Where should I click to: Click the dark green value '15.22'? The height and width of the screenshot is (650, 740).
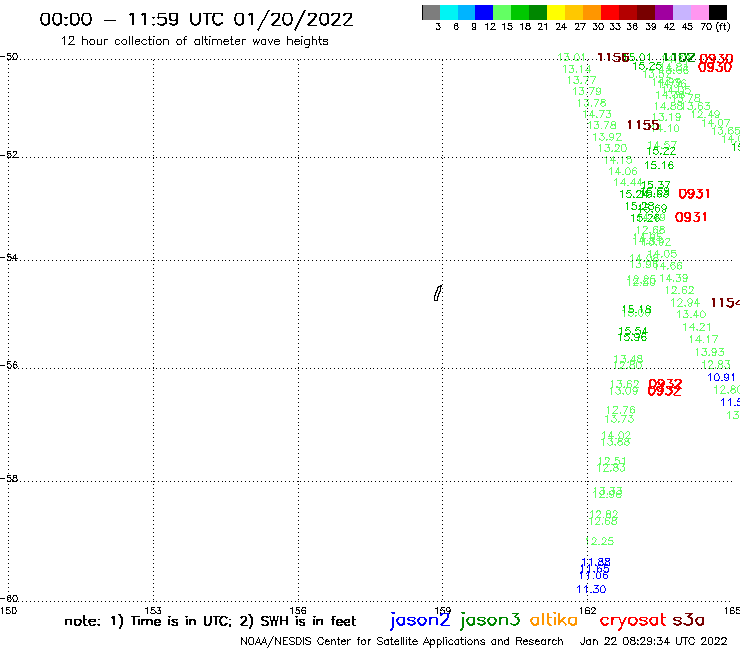point(661,151)
